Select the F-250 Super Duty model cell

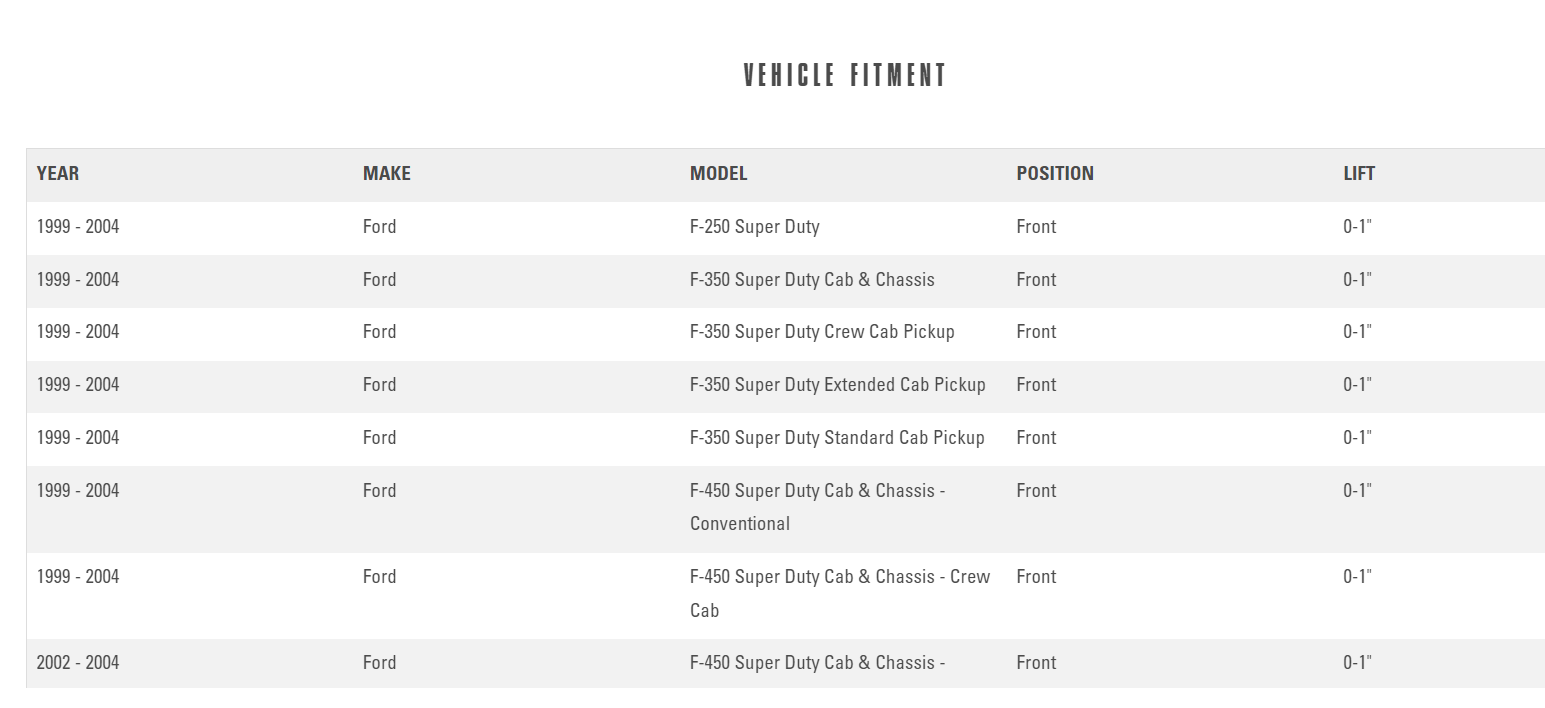[754, 226]
